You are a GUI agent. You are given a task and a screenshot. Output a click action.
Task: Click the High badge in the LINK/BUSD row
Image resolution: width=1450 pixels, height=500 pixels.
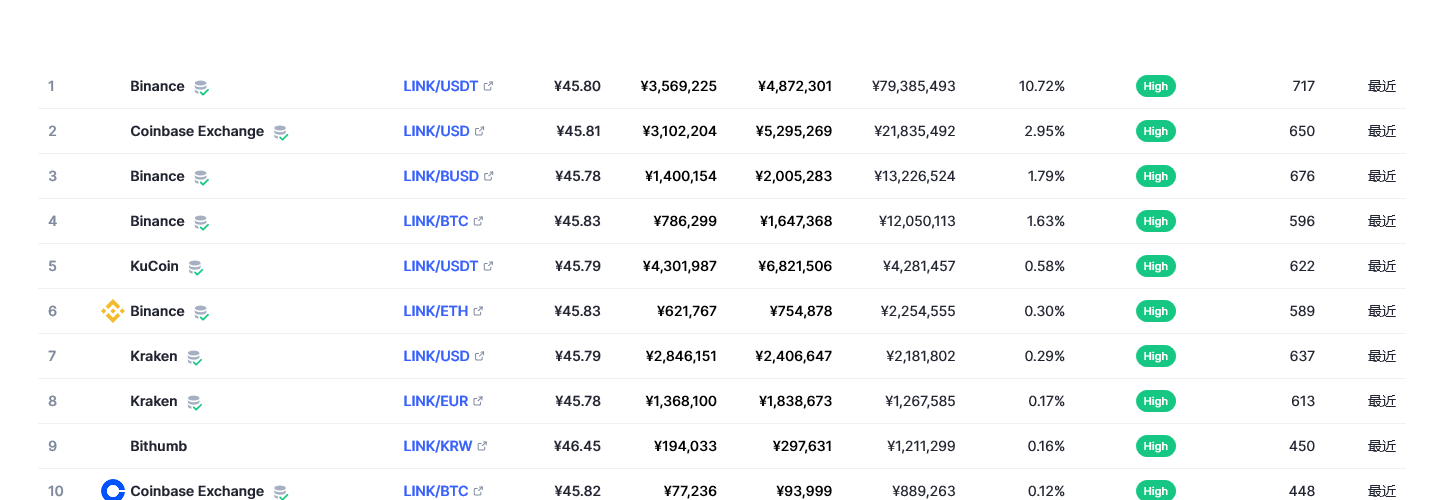tap(1156, 176)
